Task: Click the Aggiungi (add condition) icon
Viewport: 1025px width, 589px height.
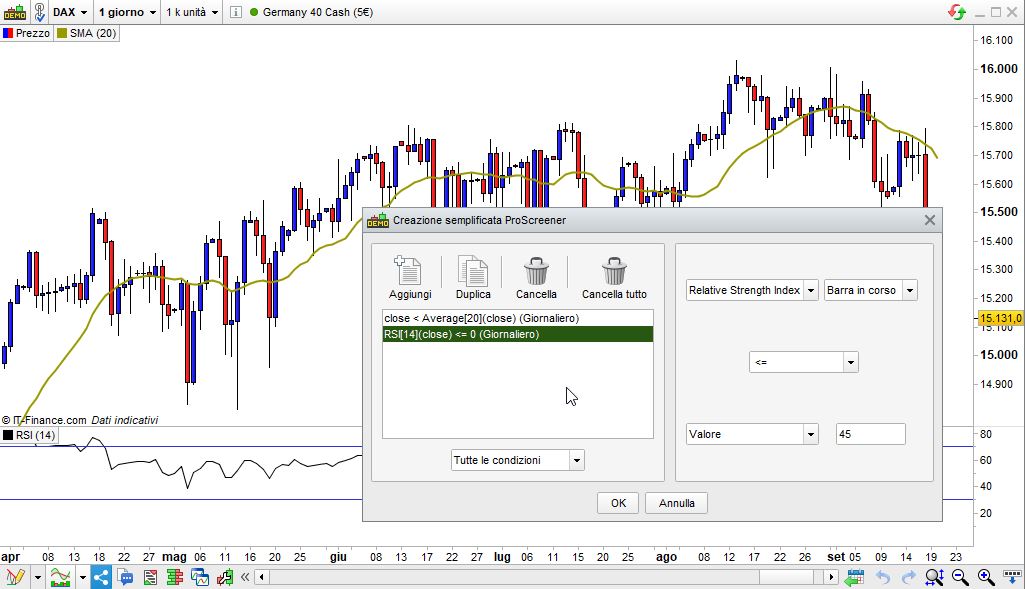Action: coord(409,271)
